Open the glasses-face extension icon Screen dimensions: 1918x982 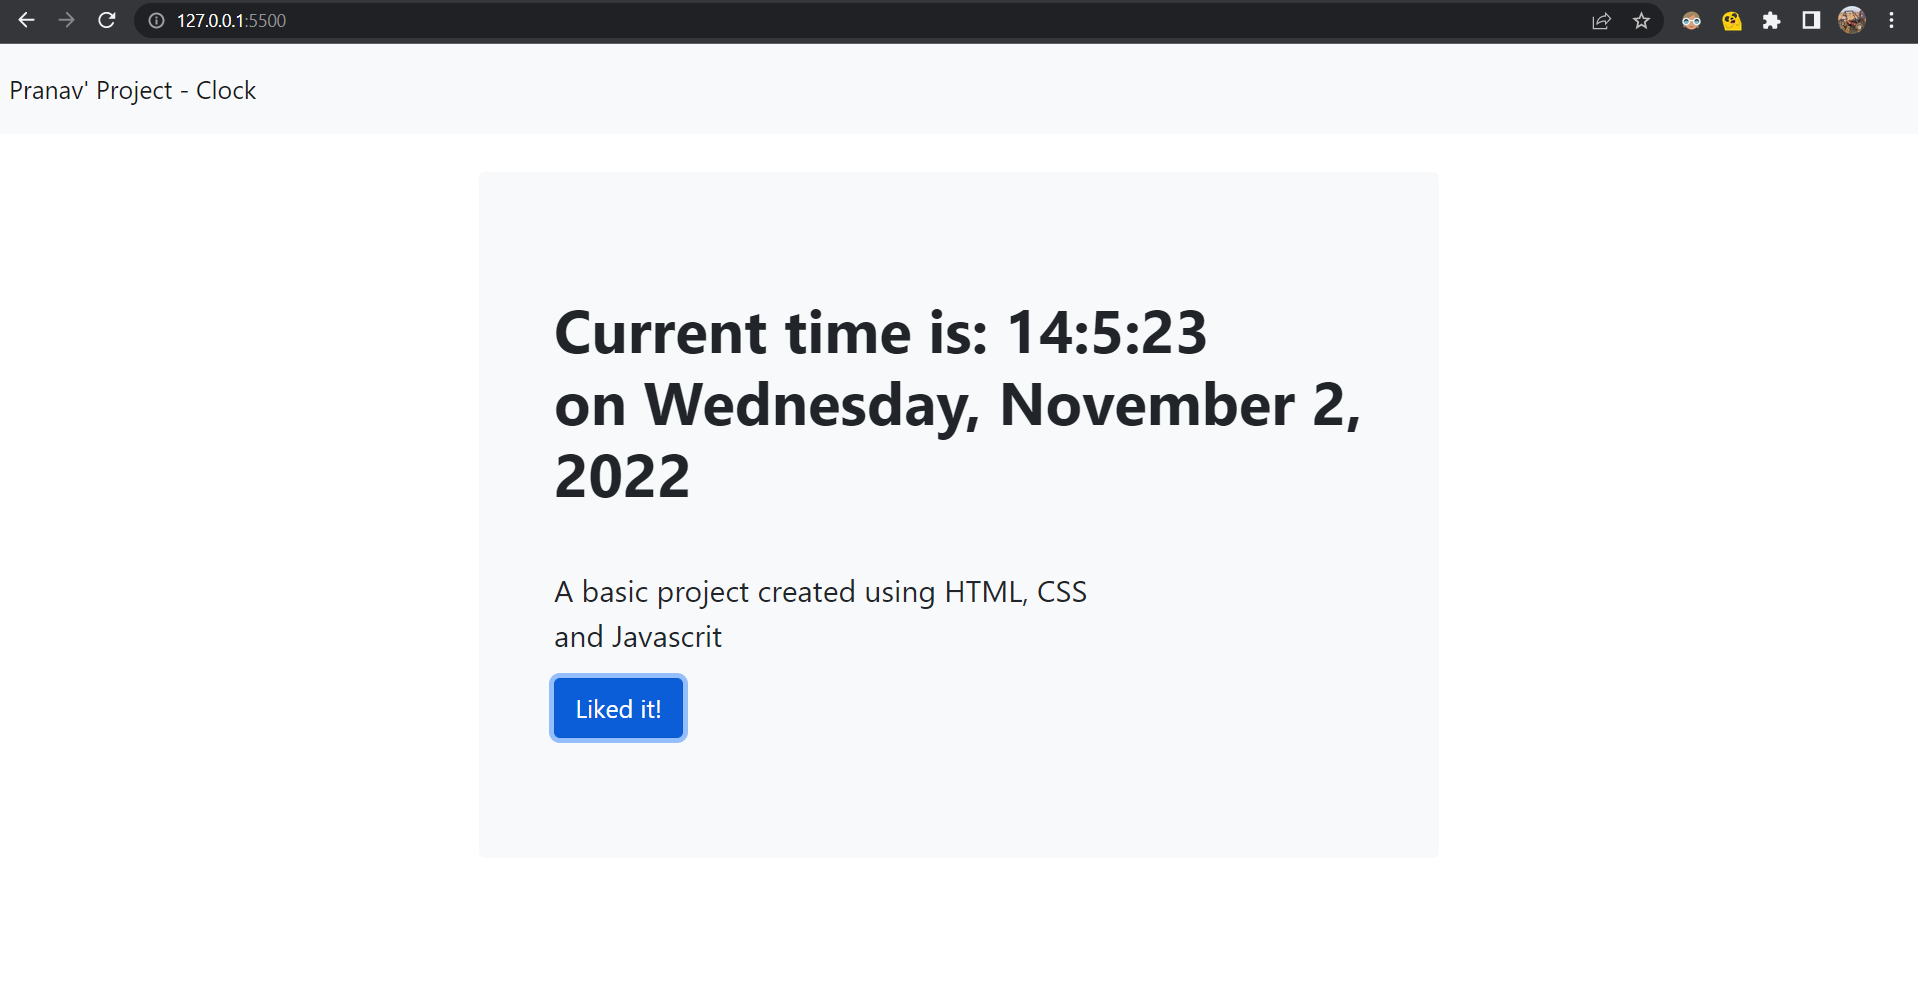[1691, 20]
